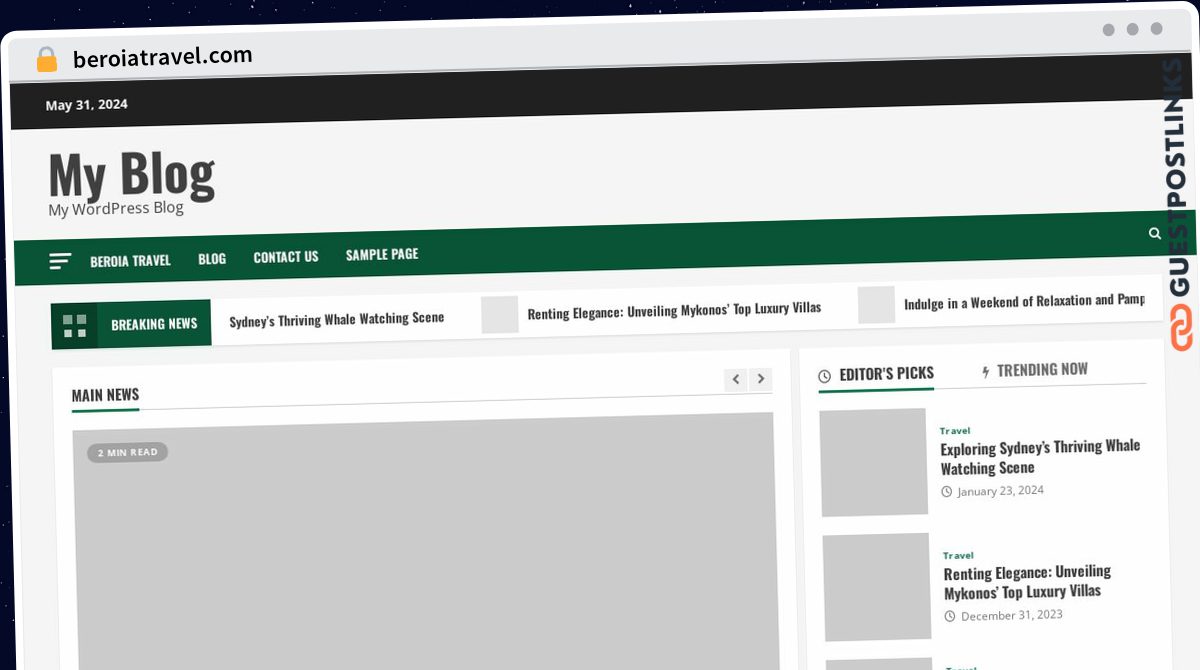Go to the Contact Us page
1200x670 pixels.
coord(286,257)
